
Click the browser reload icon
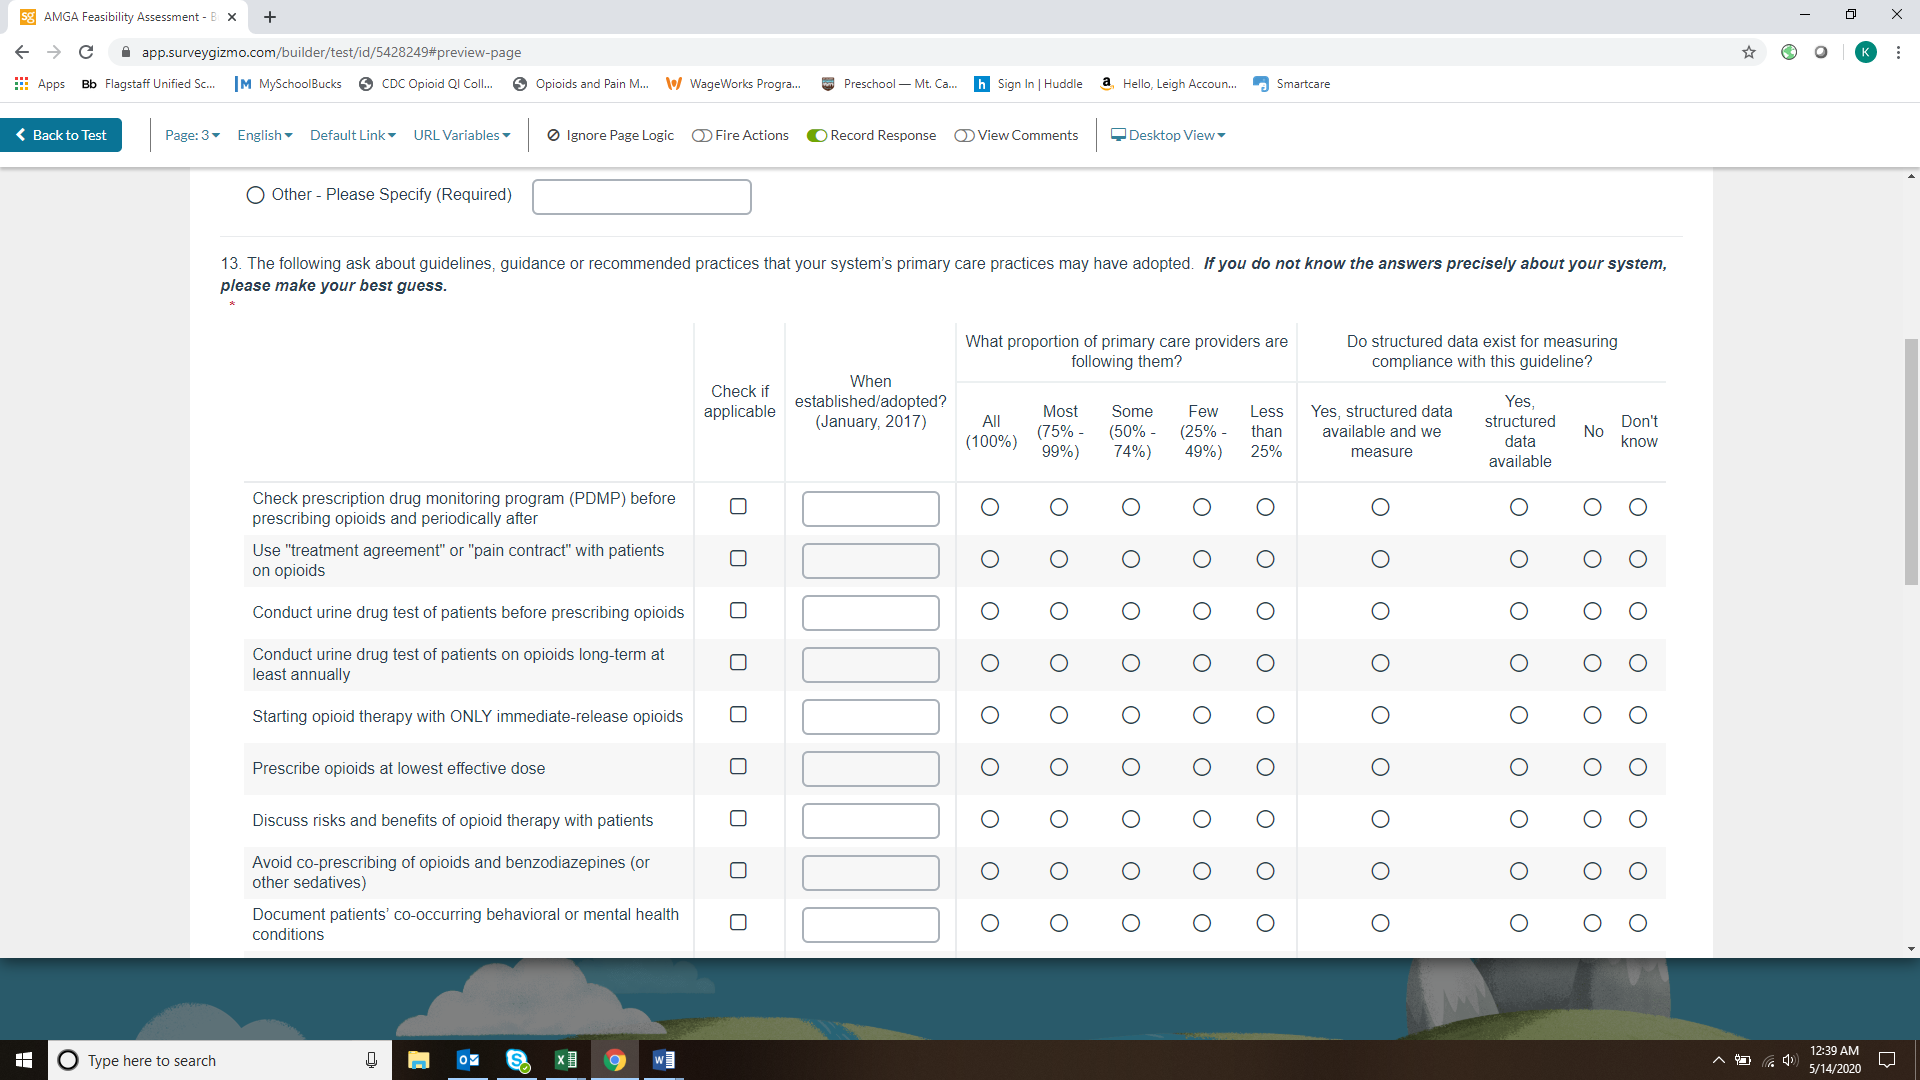[x=86, y=52]
